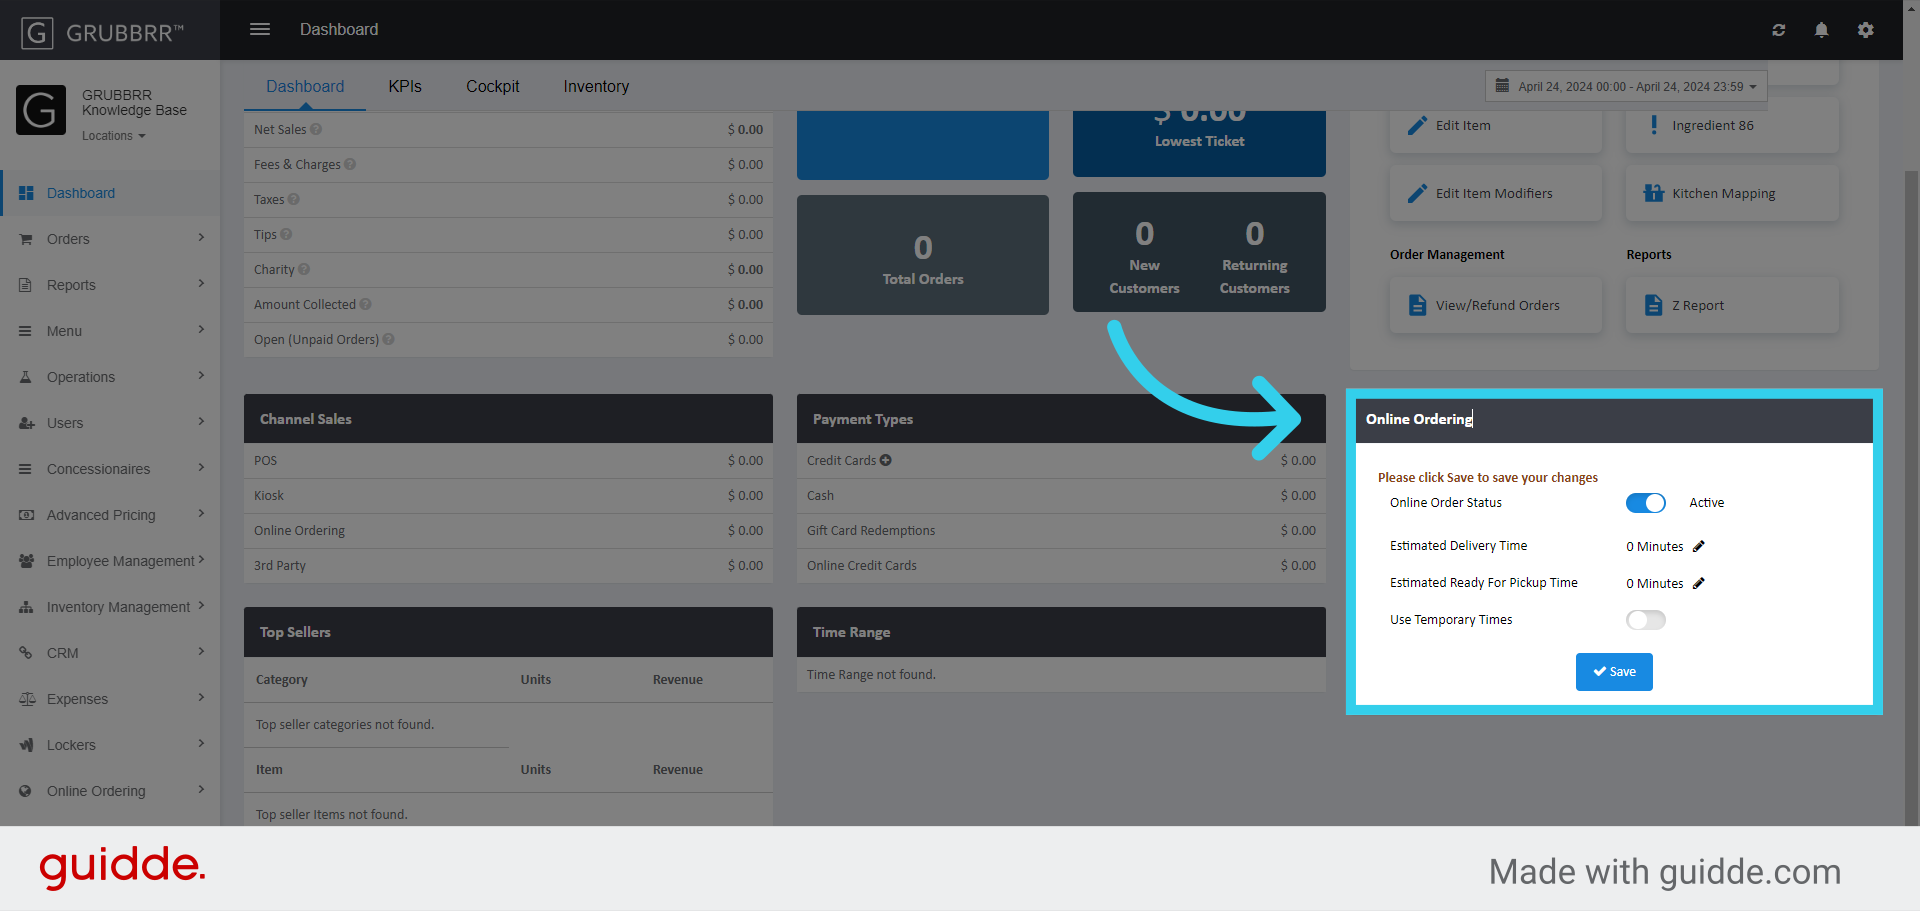Click the 3rd Party row in Channel Sales
The image size is (1920, 911).
pyautogui.click(x=508, y=566)
